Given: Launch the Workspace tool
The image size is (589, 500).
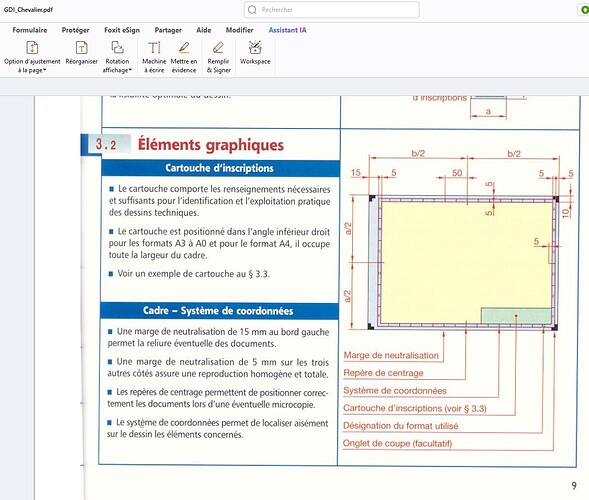Looking at the screenshot, I should [x=255, y=53].
